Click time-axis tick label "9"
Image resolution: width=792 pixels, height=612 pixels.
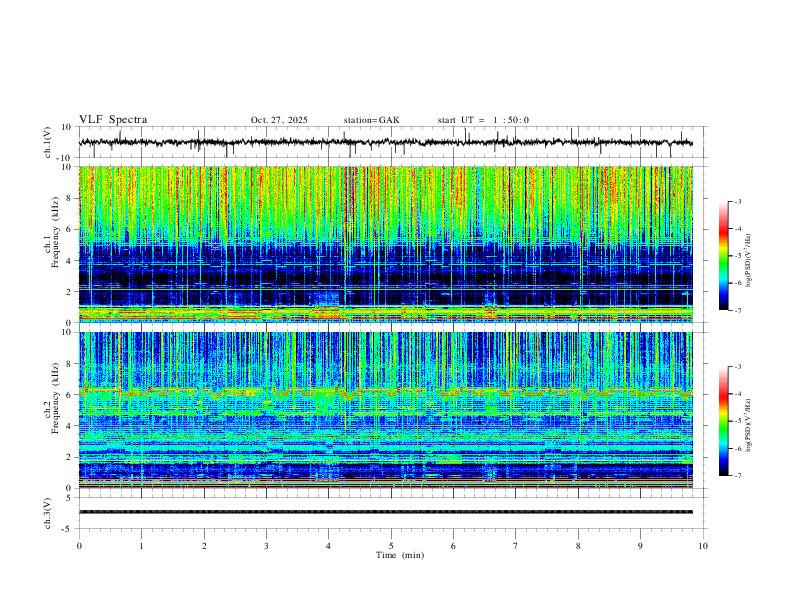640,546
